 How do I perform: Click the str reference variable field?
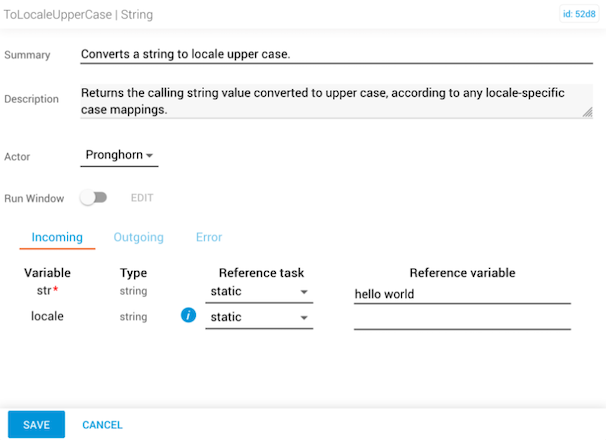tap(462, 294)
